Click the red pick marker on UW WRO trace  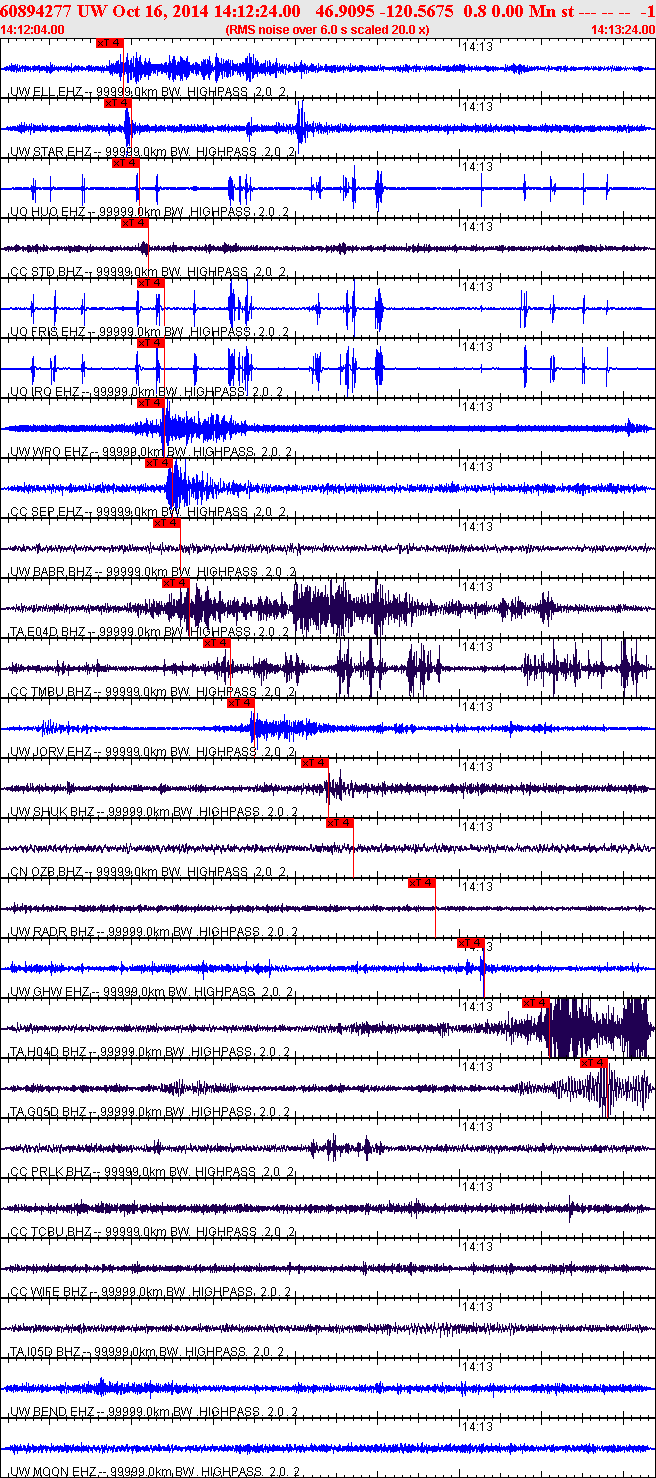pos(150,403)
